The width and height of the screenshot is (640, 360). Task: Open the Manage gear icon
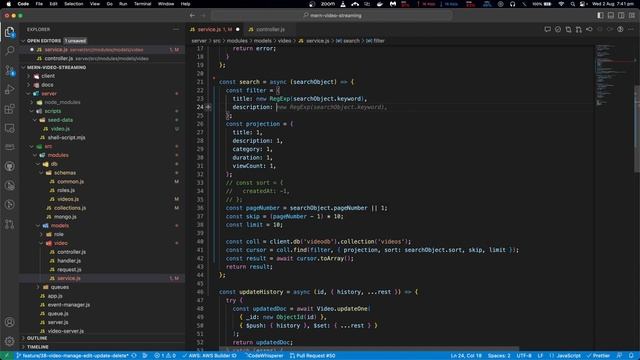(x=9, y=341)
